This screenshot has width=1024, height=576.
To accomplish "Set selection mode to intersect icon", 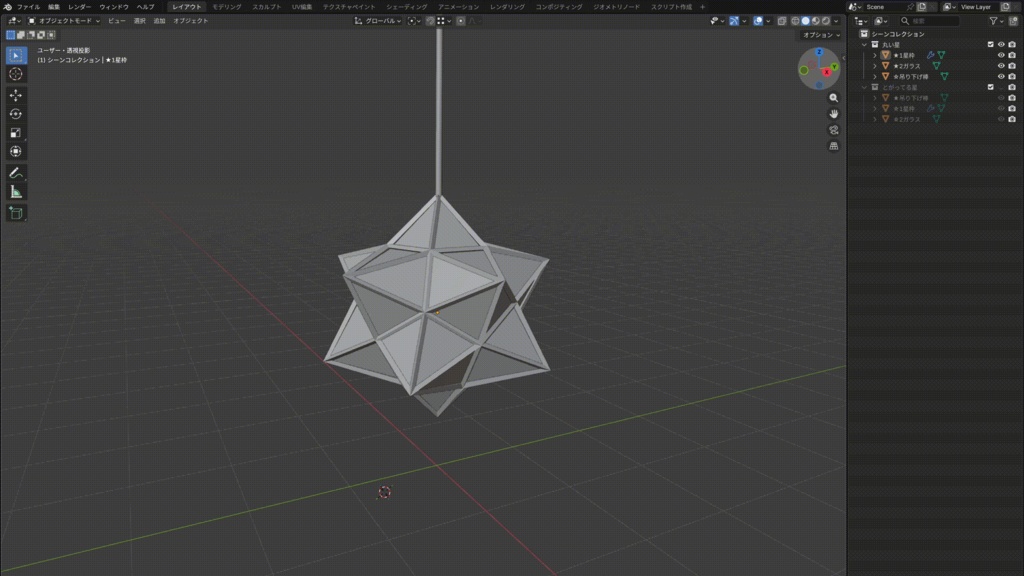I will point(51,35).
